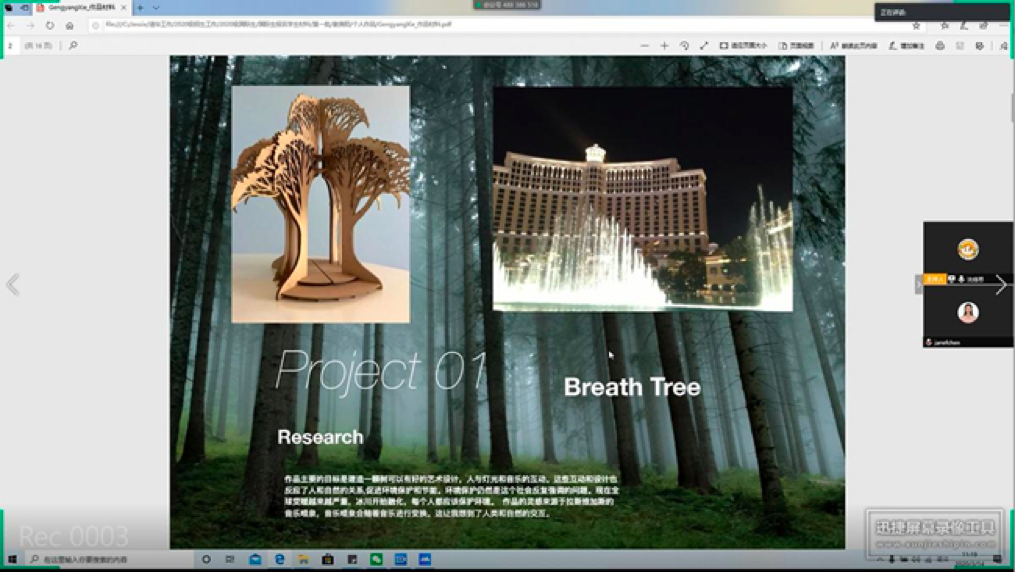Search in PDF using magnifier icon

(x=73, y=46)
